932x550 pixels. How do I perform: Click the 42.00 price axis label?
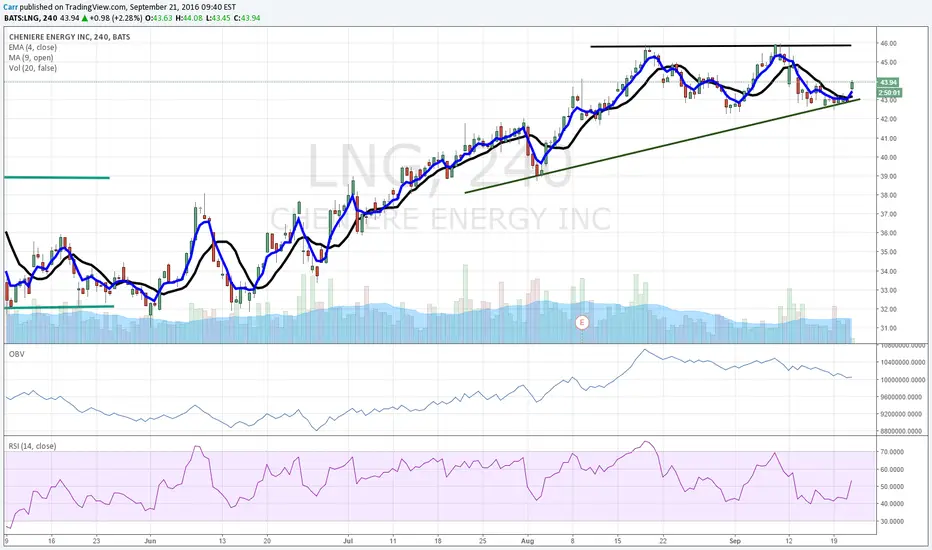[x=889, y=119]
